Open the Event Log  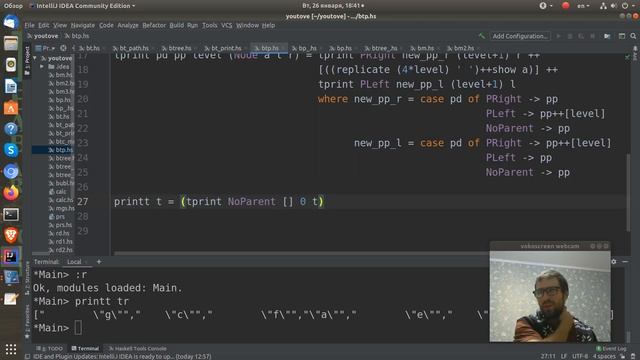click(611, 349)
